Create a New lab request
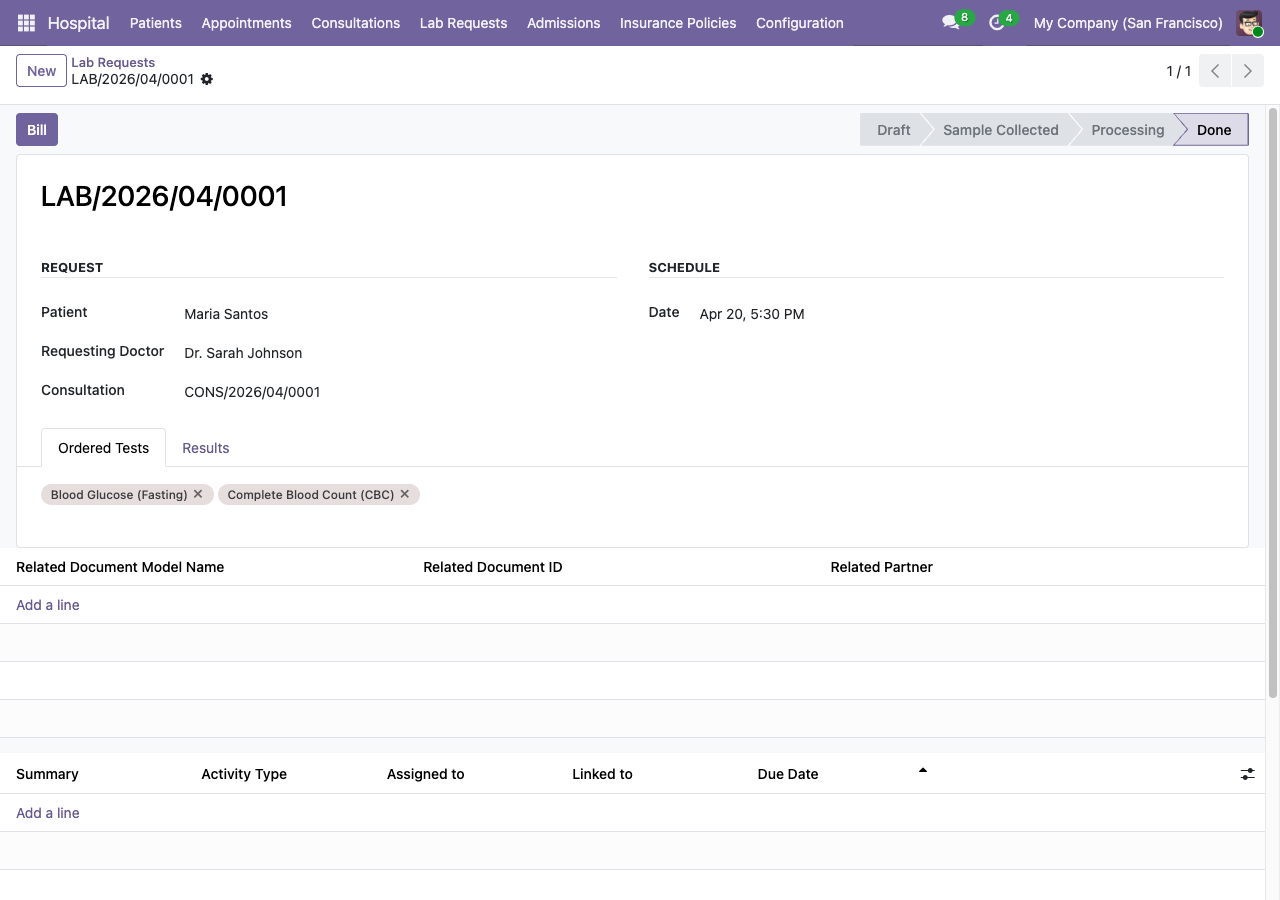 [x=42, y=71]
